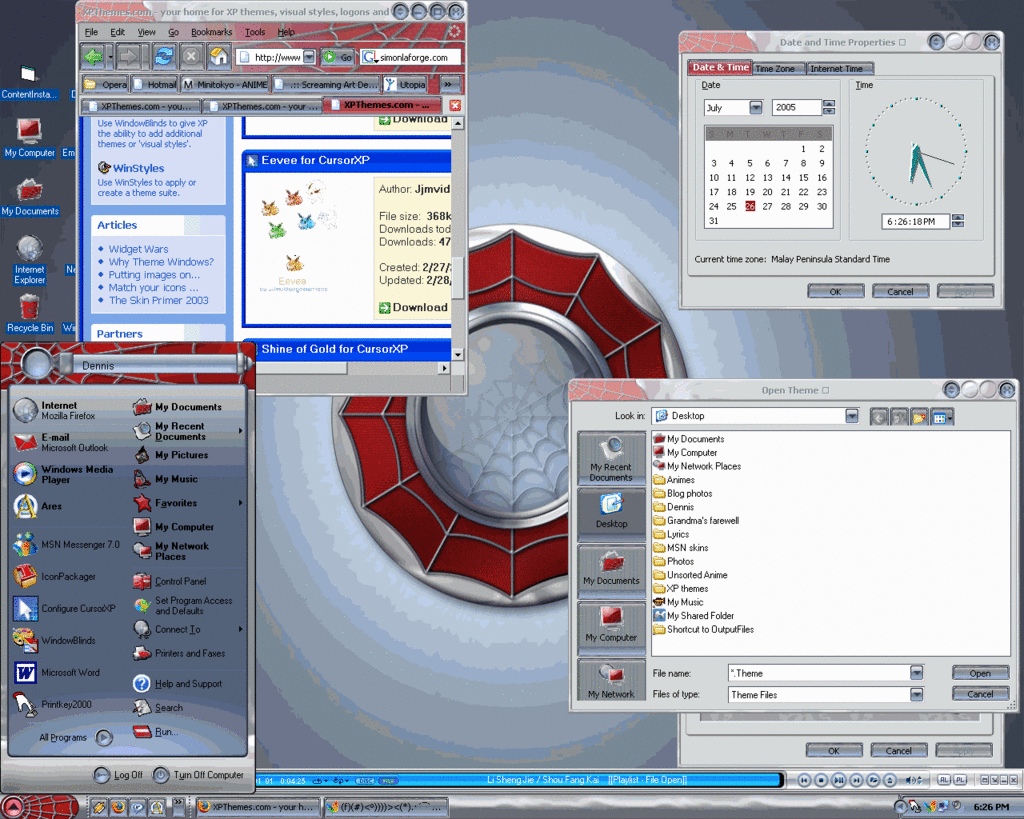
Task: Open The Skin Primer 2003 link
Action: pos(159,300)
